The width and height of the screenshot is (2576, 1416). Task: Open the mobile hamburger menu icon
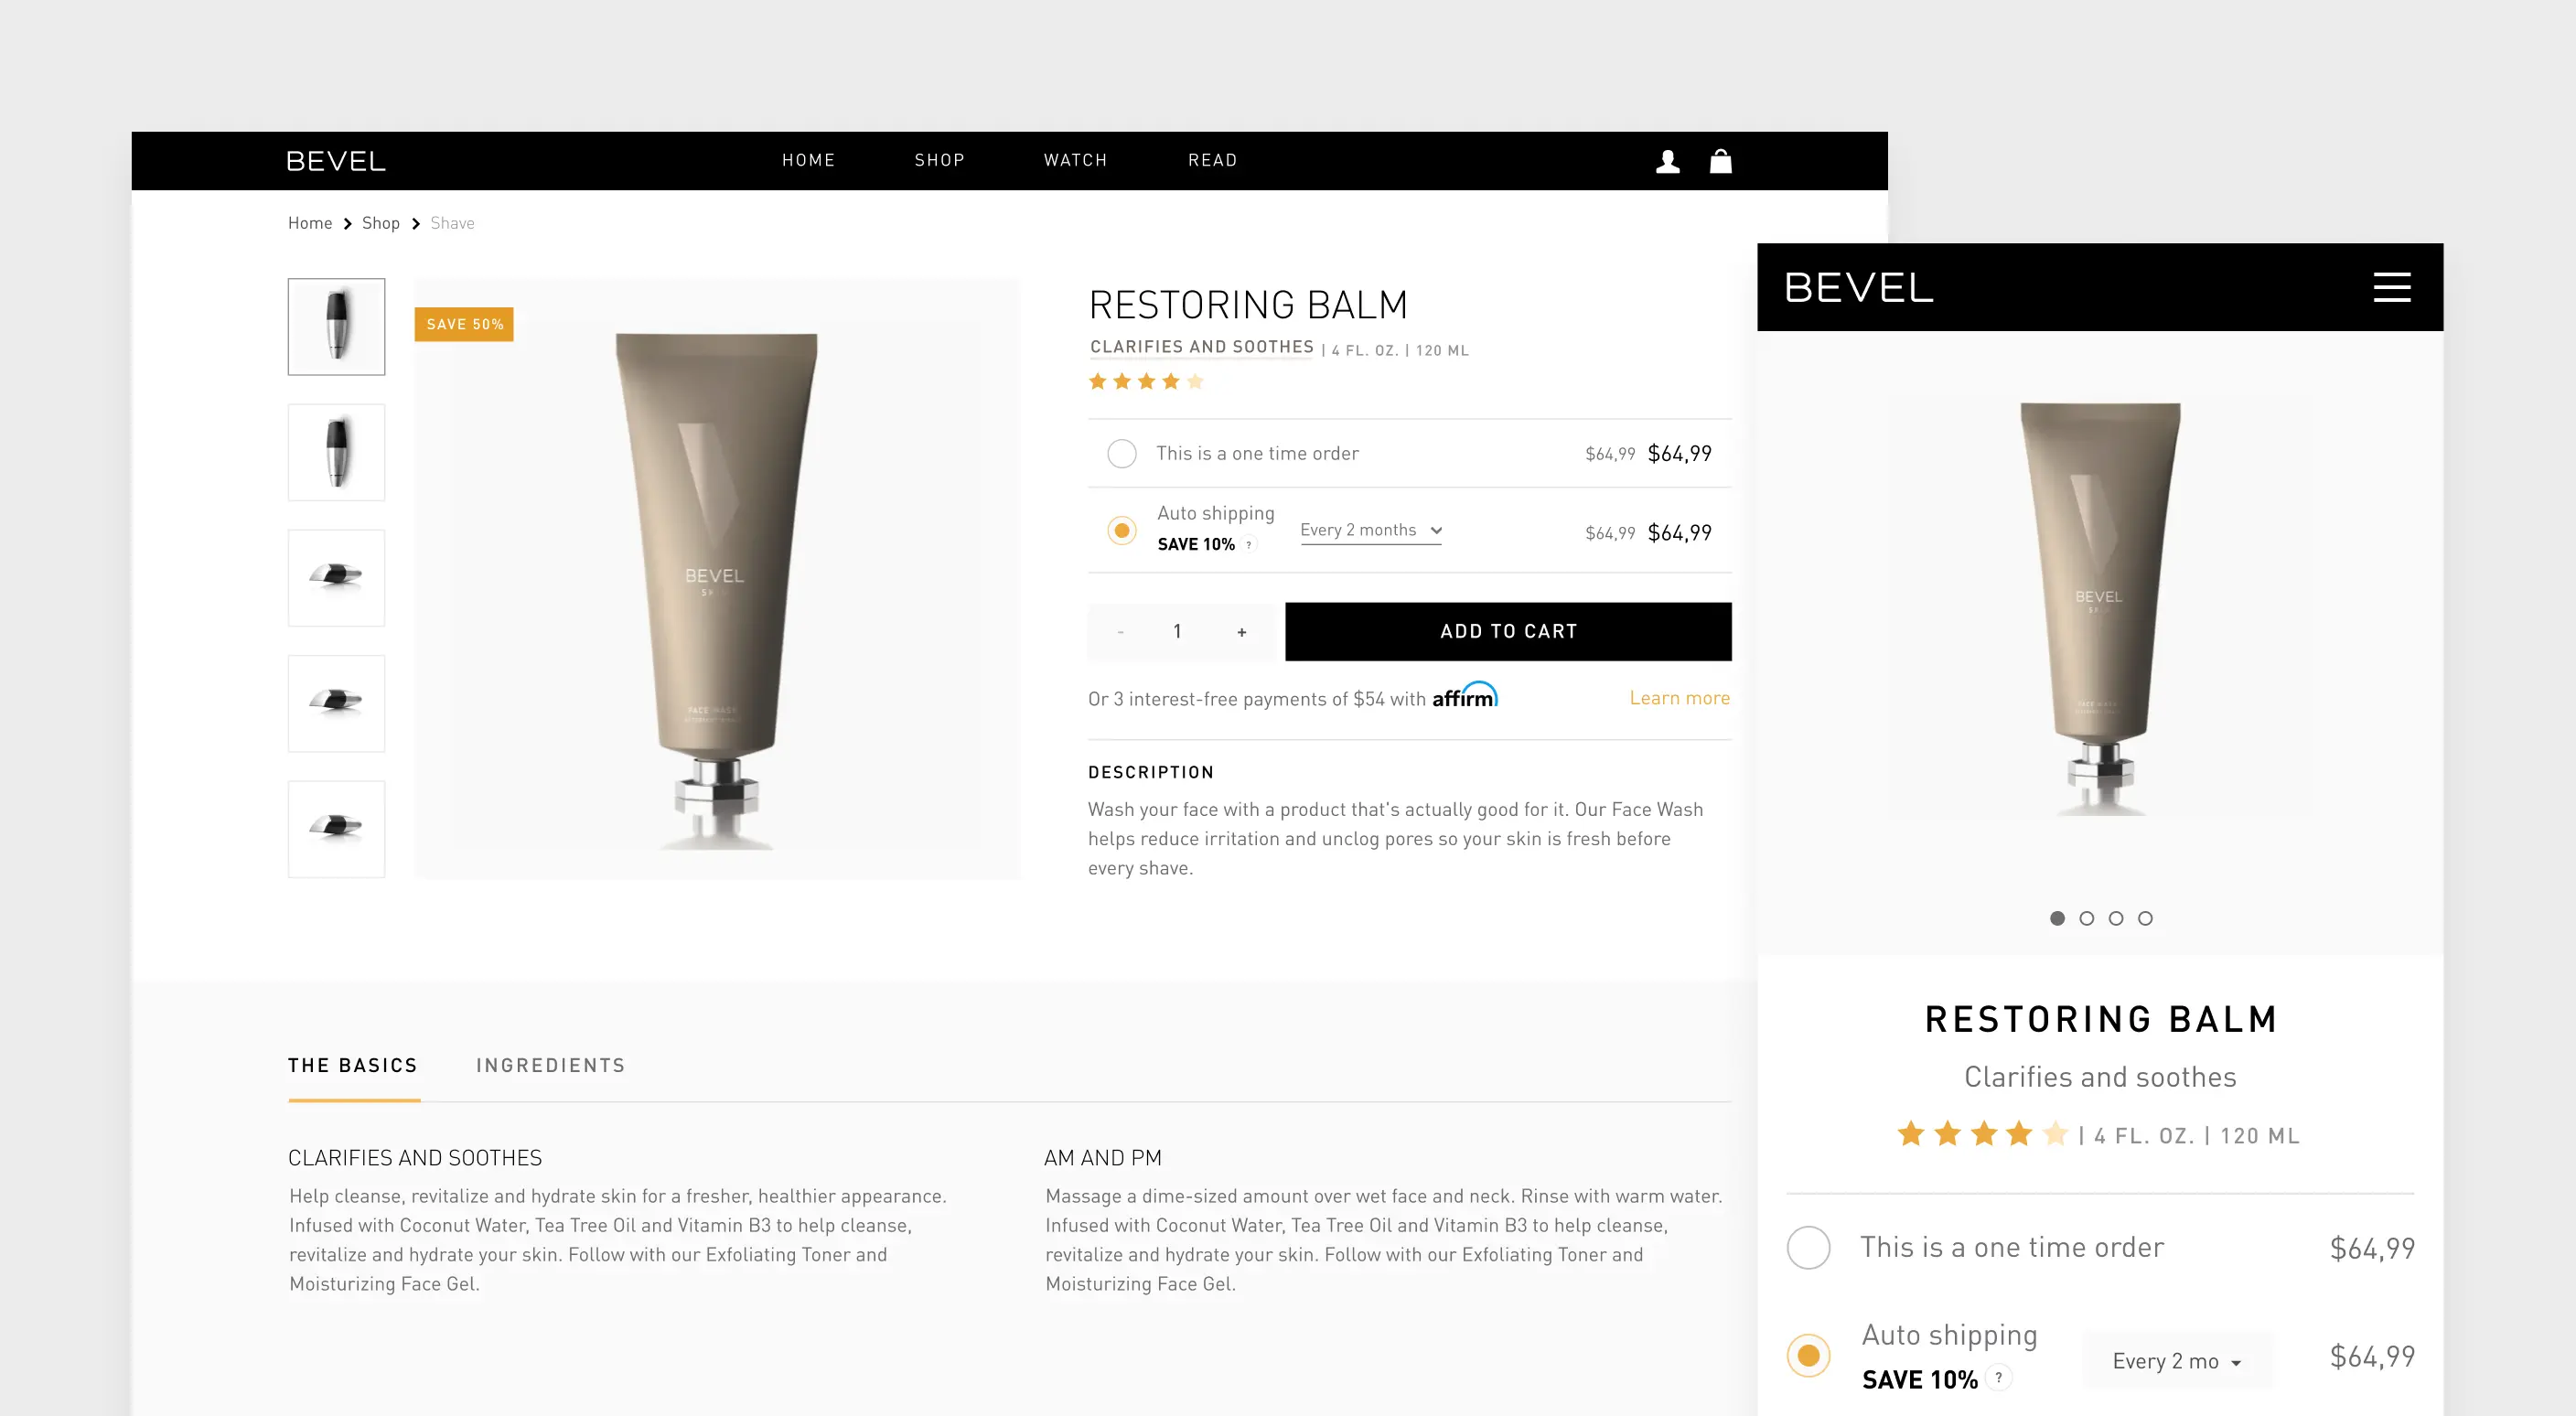[2392, 287]
